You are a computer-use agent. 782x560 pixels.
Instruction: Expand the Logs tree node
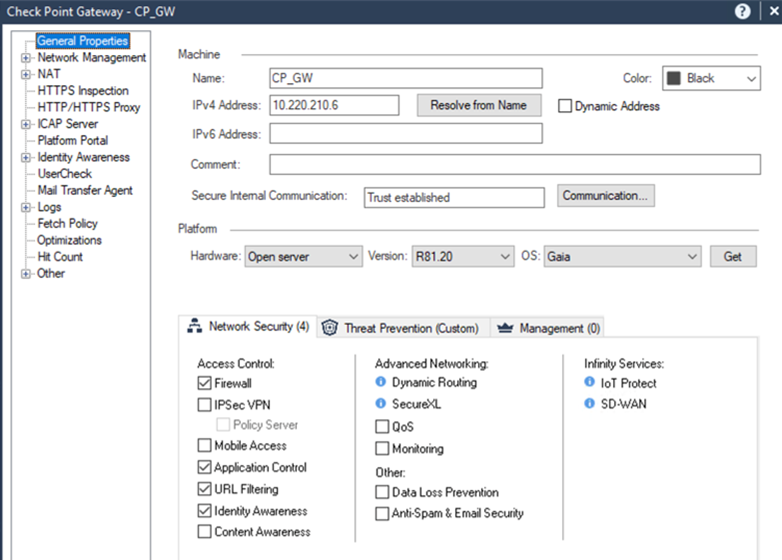click(x=25, y=207)
